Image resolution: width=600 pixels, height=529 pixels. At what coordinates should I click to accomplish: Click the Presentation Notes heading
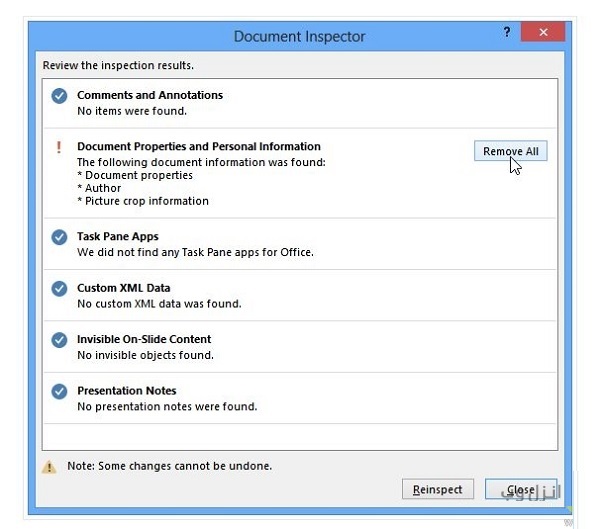[126, 390]
